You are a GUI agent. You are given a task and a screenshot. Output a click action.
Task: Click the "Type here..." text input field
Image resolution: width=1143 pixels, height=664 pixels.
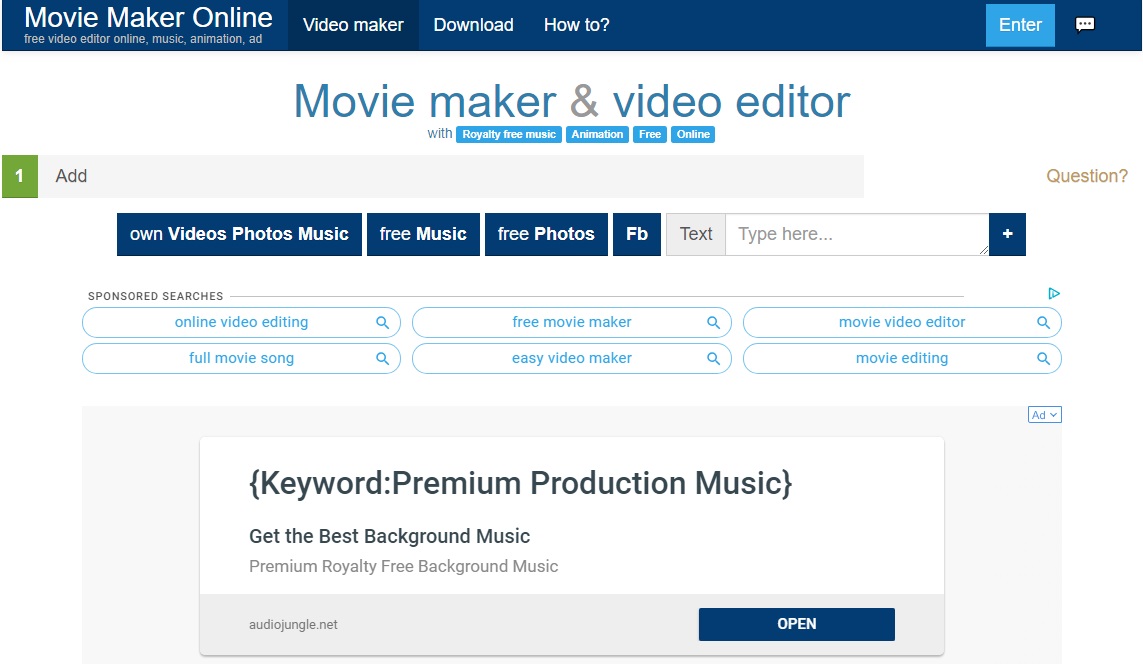click(x=855, y=234)
